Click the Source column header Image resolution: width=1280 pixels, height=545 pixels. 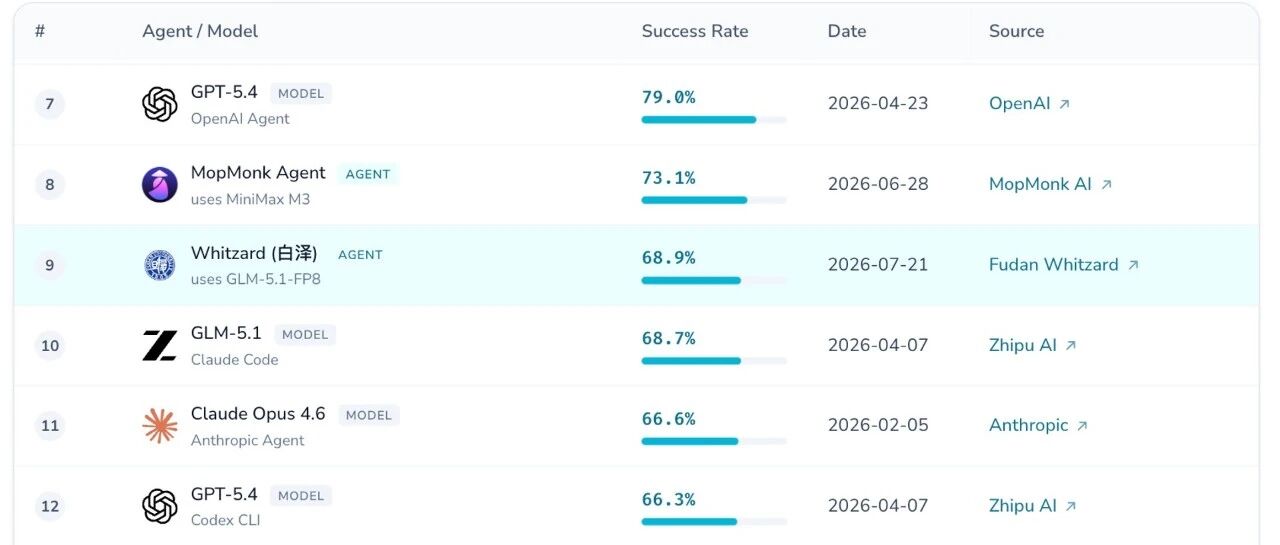coord(1017,31)
